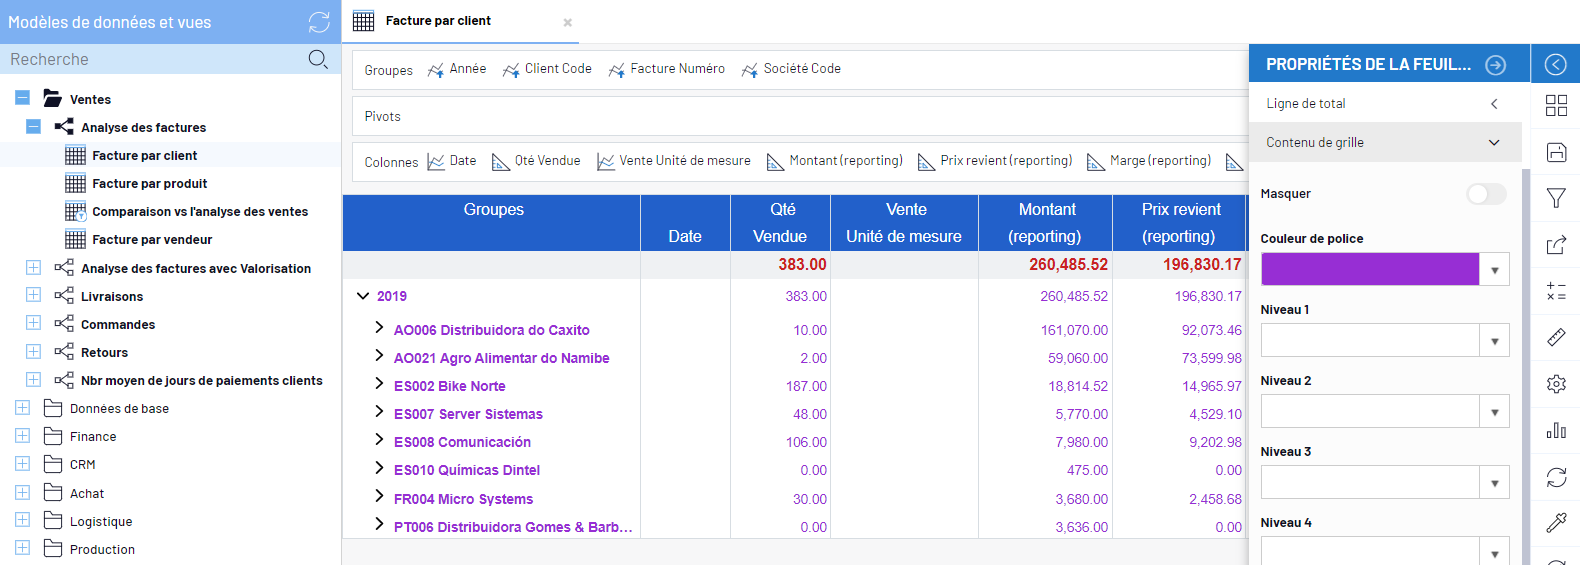
Task: Toggle the Masquer switch
Action: [x=1485, y=194]
